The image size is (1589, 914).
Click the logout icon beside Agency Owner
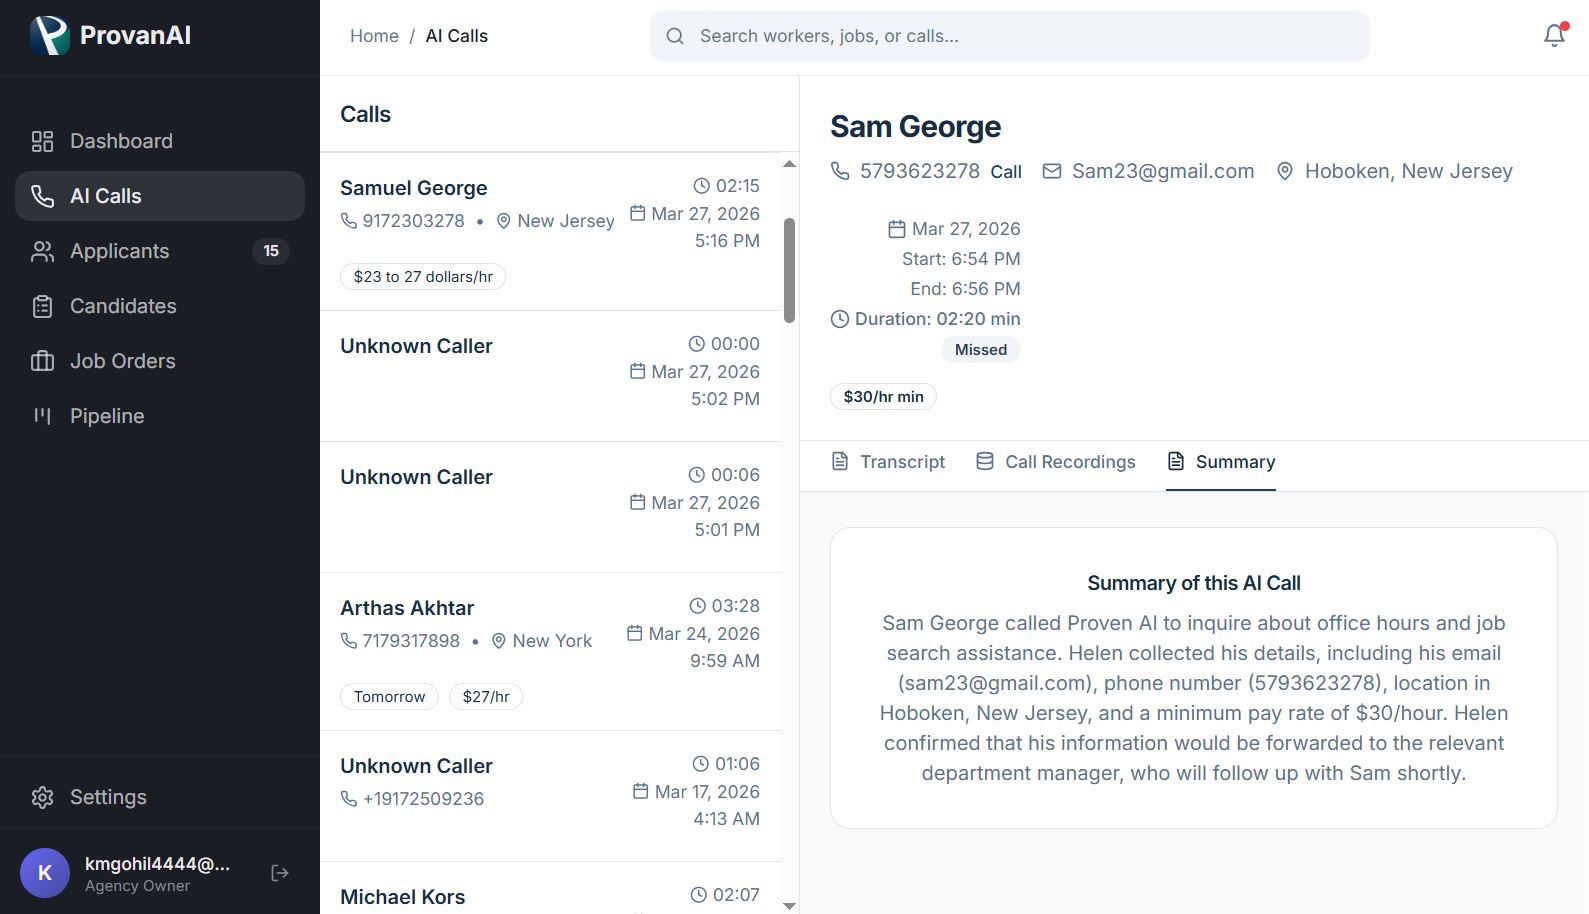(280, 873)
